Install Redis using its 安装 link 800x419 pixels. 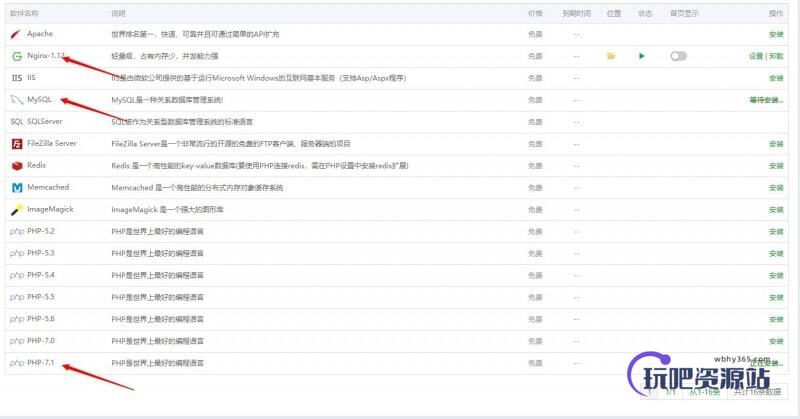(x=776, y=166)
